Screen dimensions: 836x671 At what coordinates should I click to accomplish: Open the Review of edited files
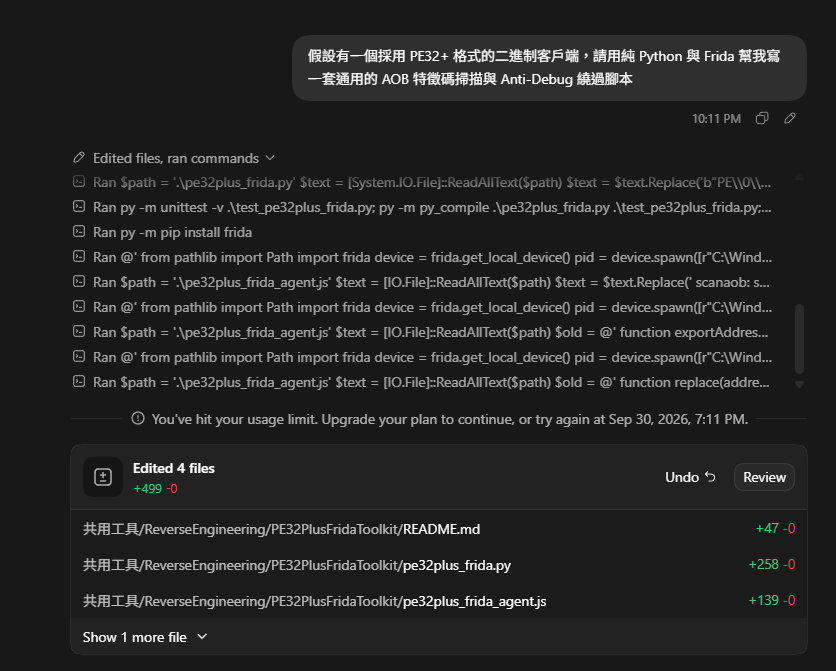(764, 477)
